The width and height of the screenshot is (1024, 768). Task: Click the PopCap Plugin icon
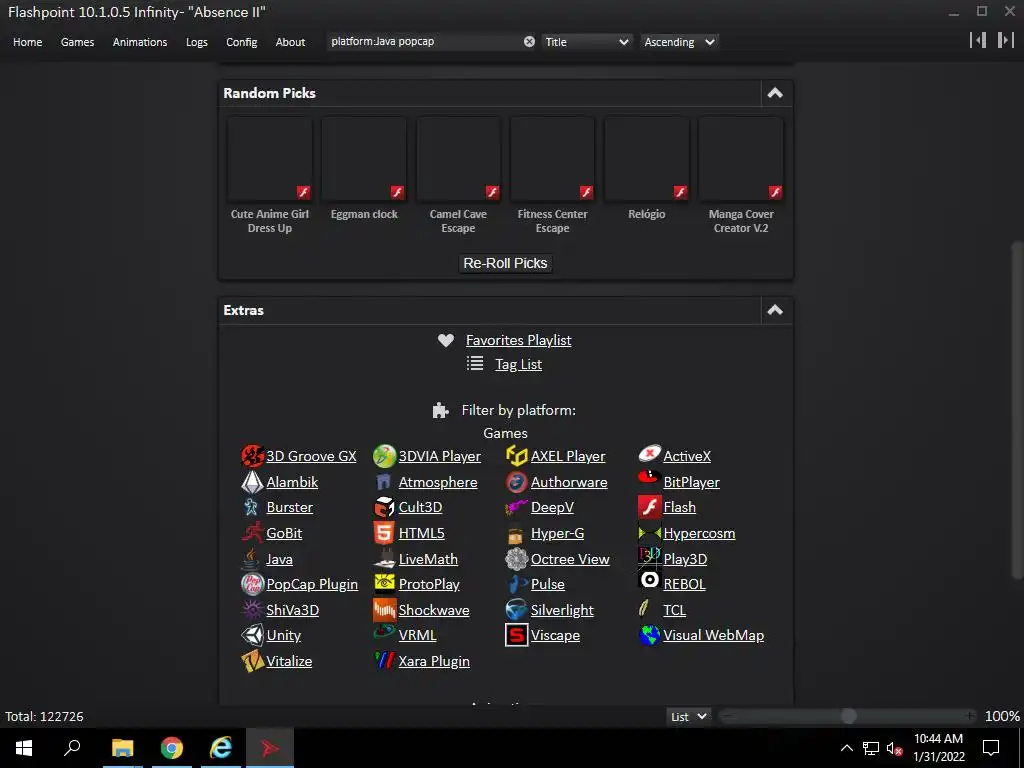252,584
